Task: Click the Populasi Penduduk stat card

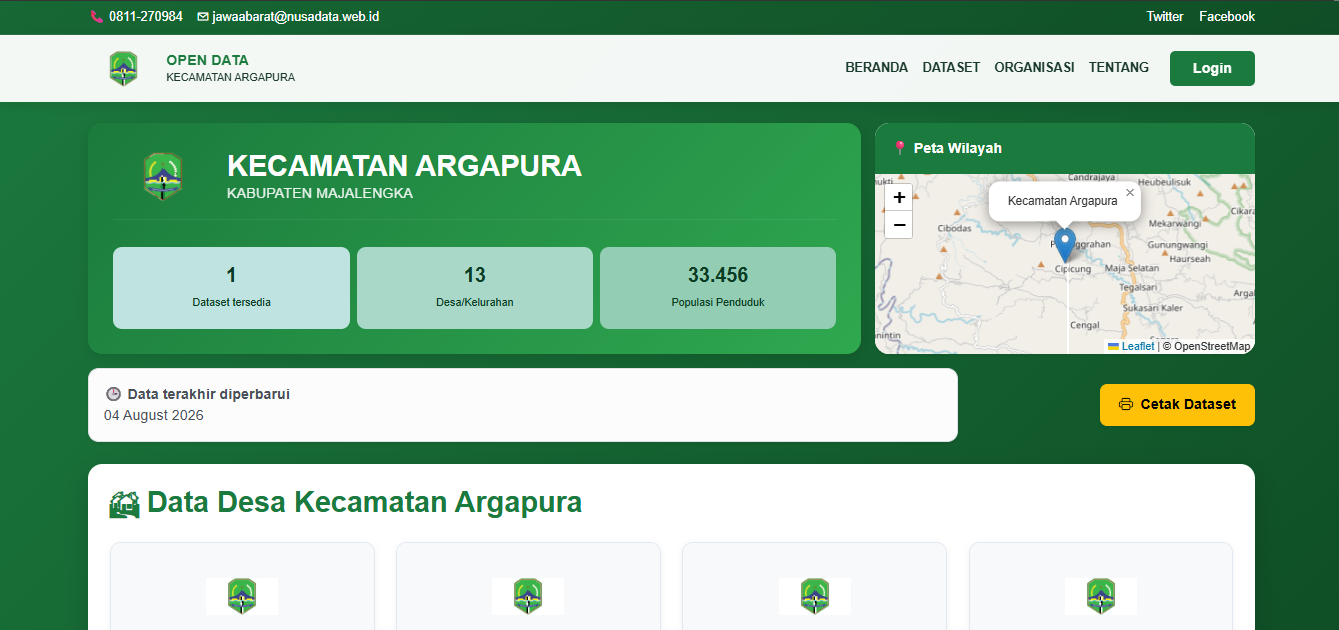Action: 718,288
